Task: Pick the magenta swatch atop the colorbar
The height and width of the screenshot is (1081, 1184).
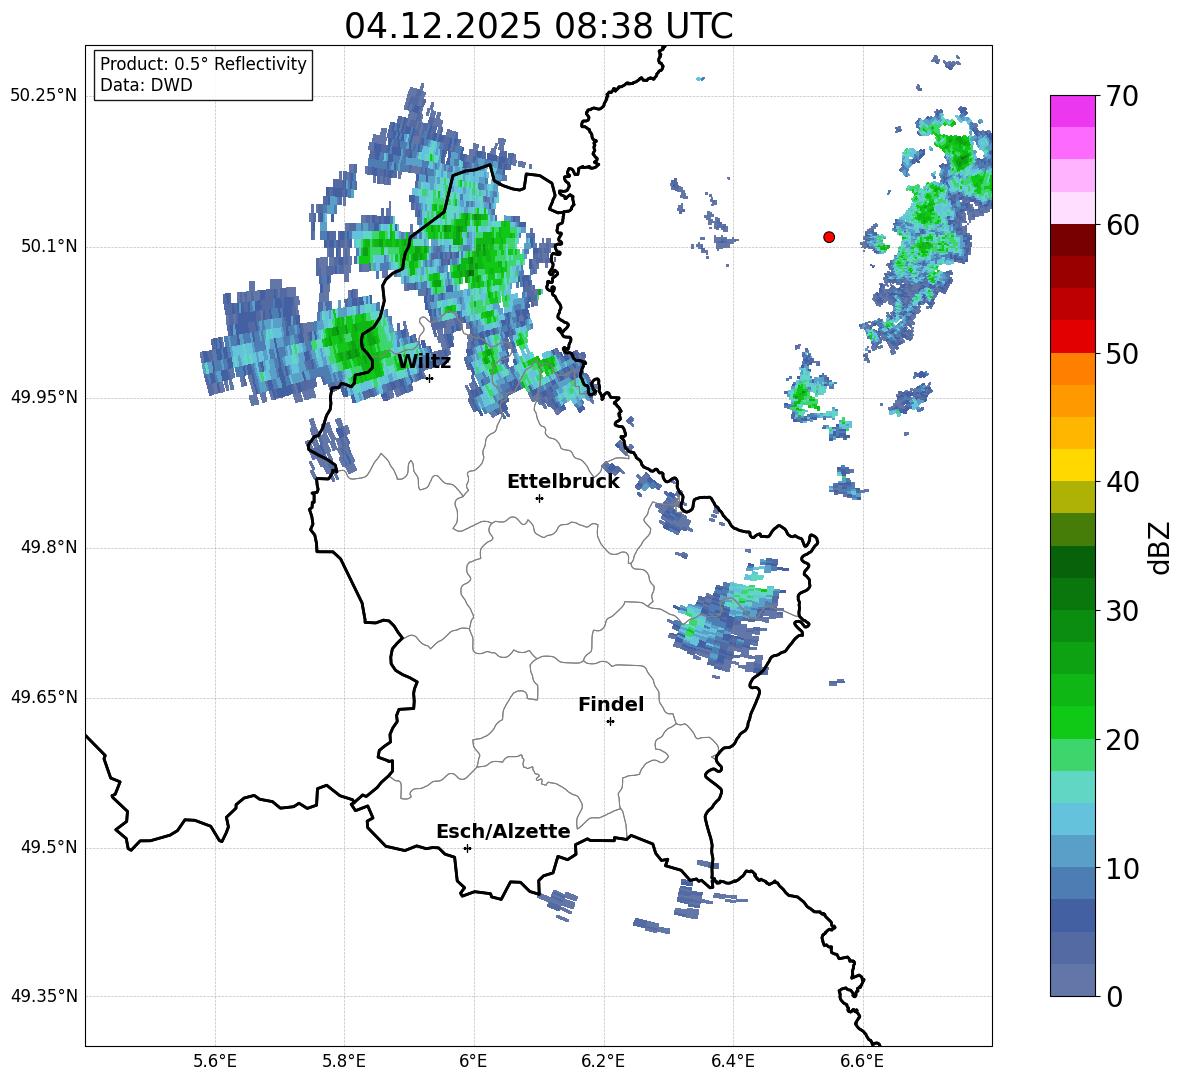Action: pos(1072,111)
